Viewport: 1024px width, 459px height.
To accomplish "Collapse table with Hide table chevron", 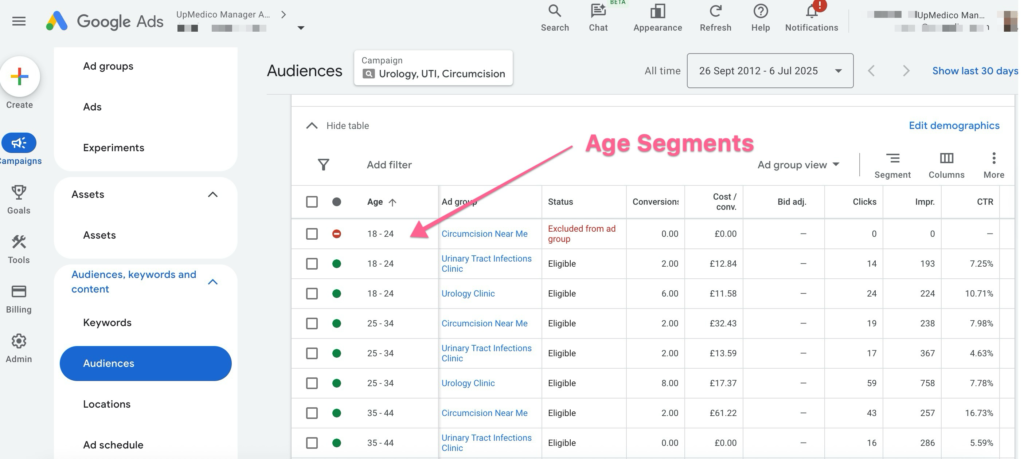I will (312, 126).
